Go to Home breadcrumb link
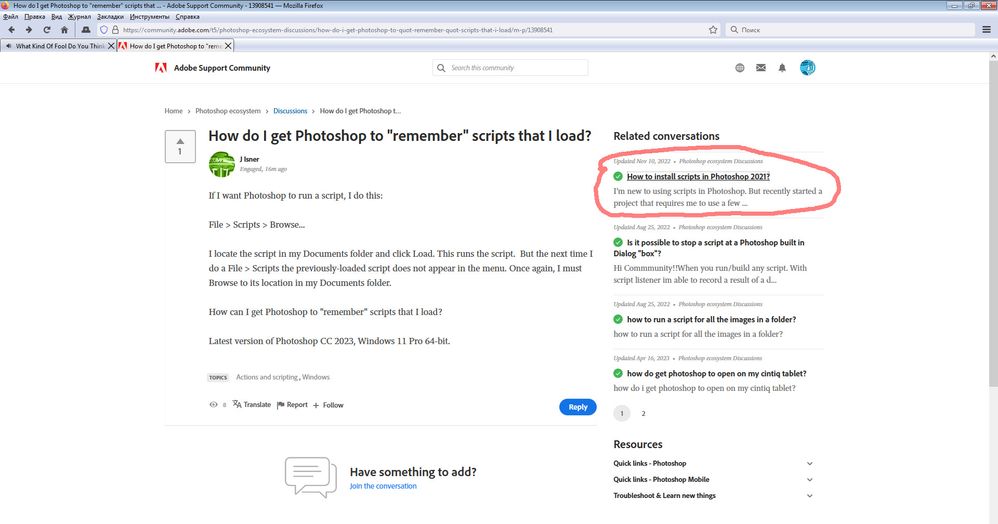 173,111
